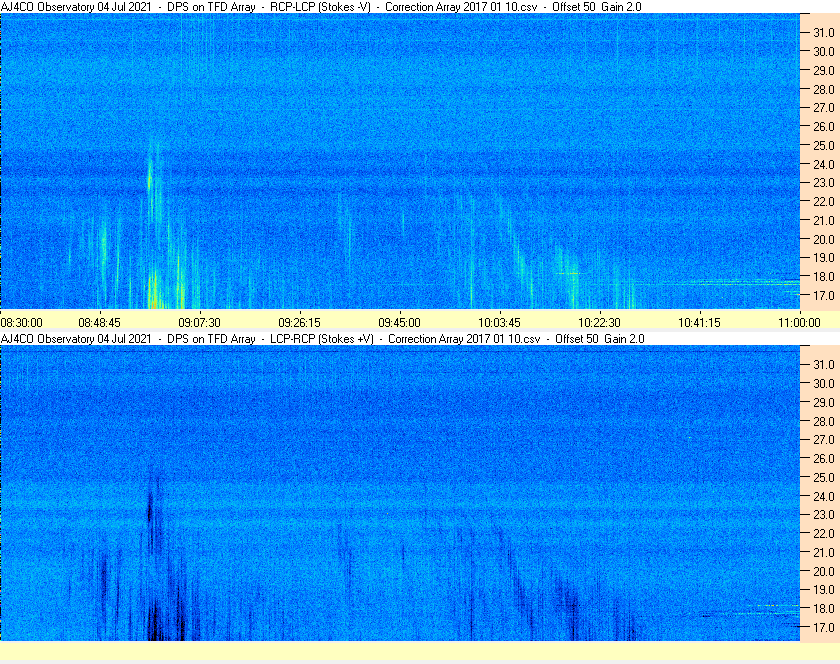Click the 22.0 frequency label in upper panel

point(823,202)
